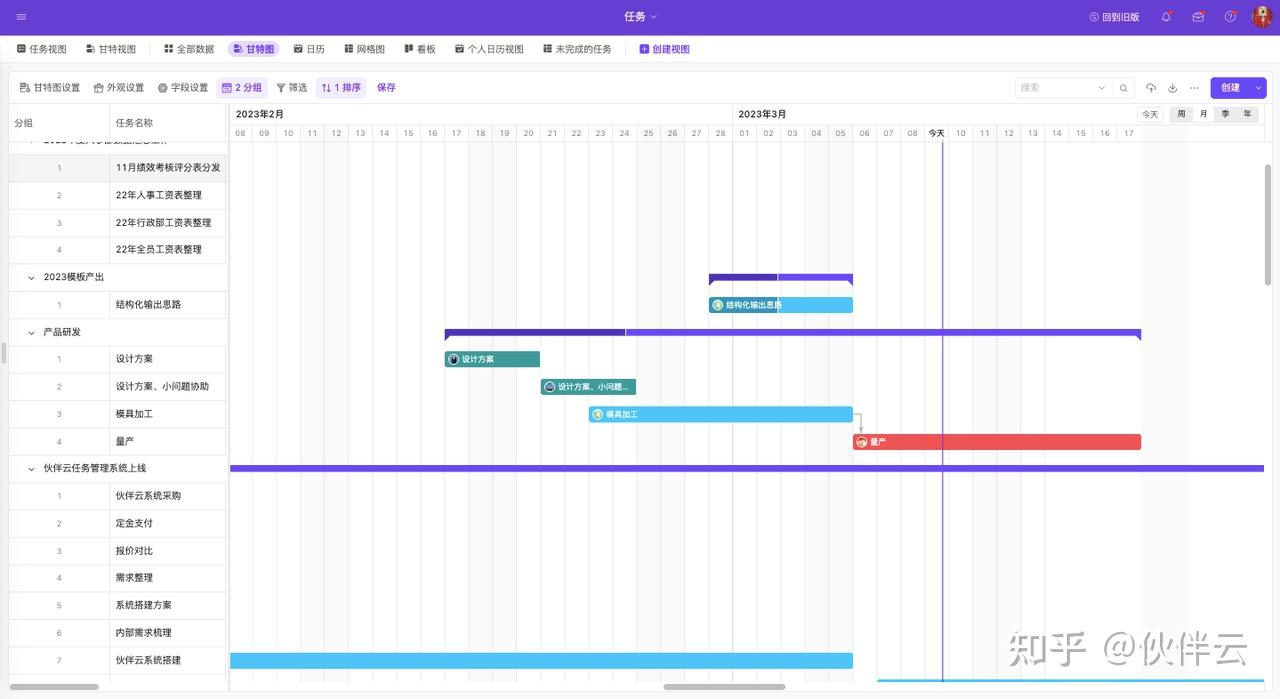The image size is (1280, 699).
Task: Click the red 量产 Gantt bar
Action: coord(997,442)
